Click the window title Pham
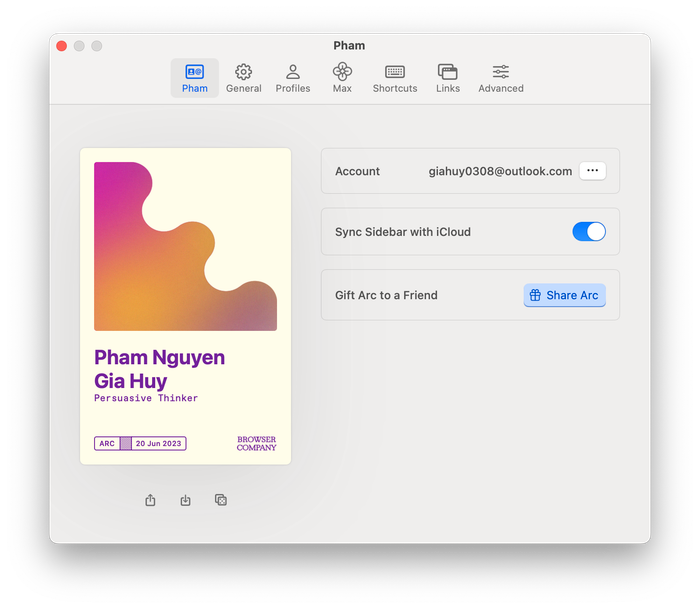 [349, 46]
